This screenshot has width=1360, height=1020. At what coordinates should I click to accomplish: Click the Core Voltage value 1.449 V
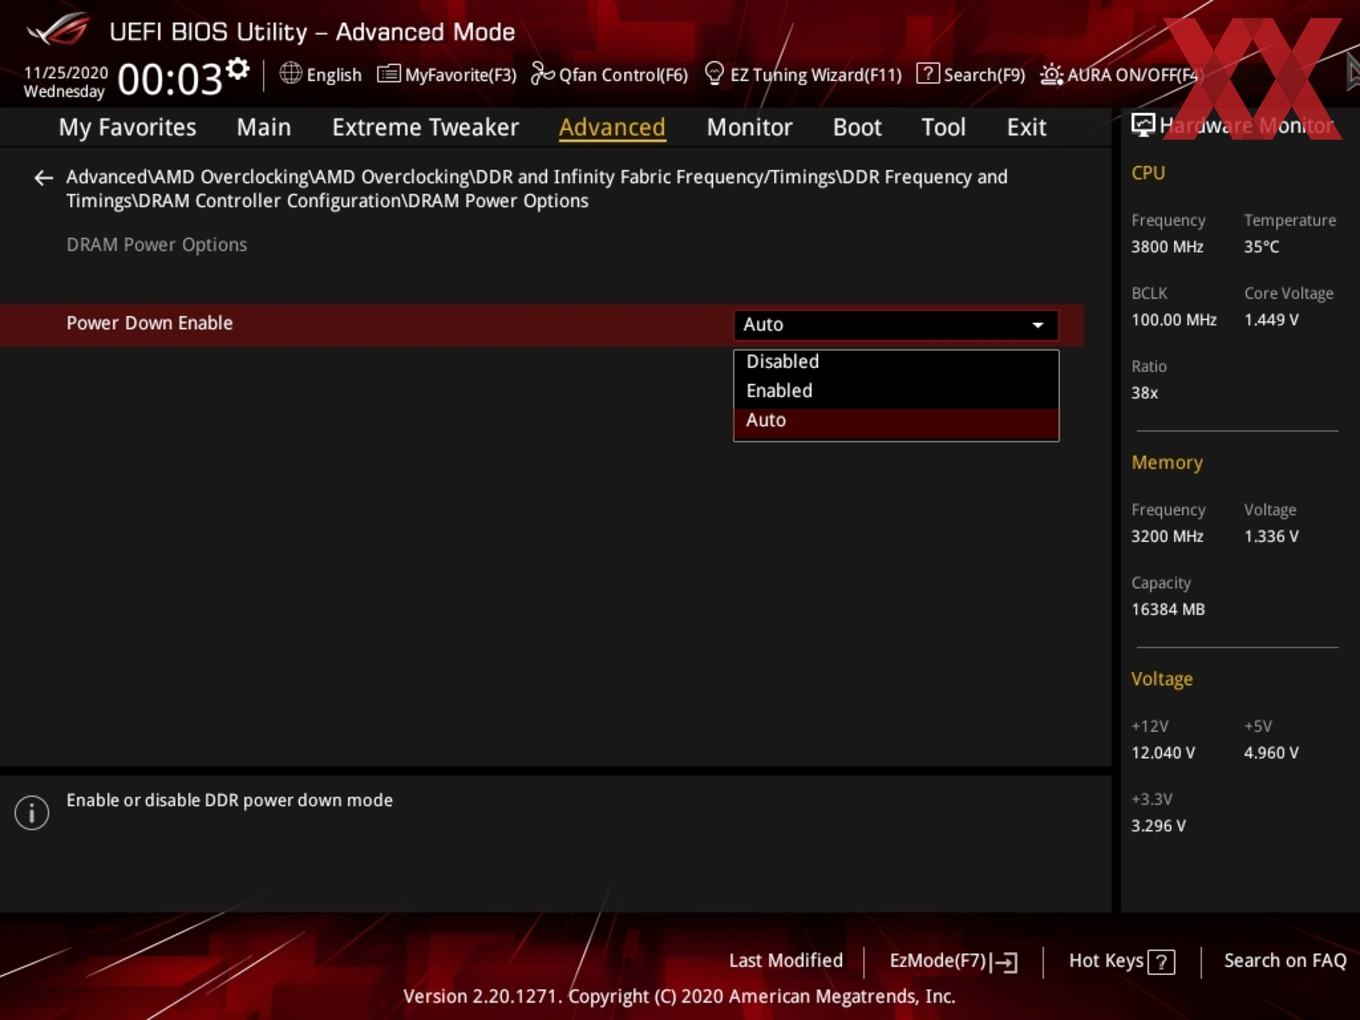pos(1271,320)
